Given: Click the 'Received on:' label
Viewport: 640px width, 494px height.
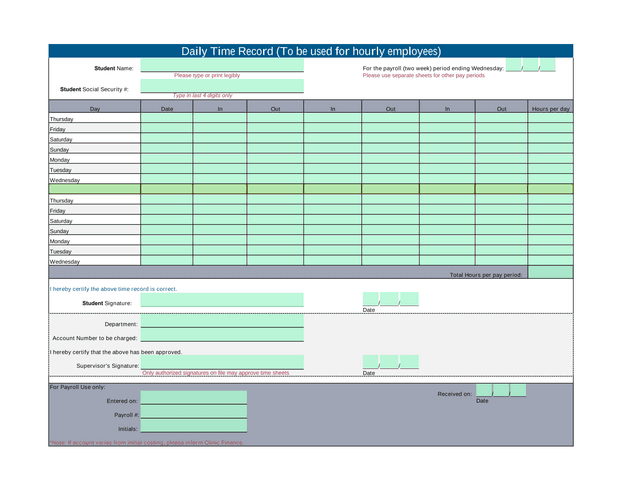Looking at the screenshot, I should click(x=455, y=394).
